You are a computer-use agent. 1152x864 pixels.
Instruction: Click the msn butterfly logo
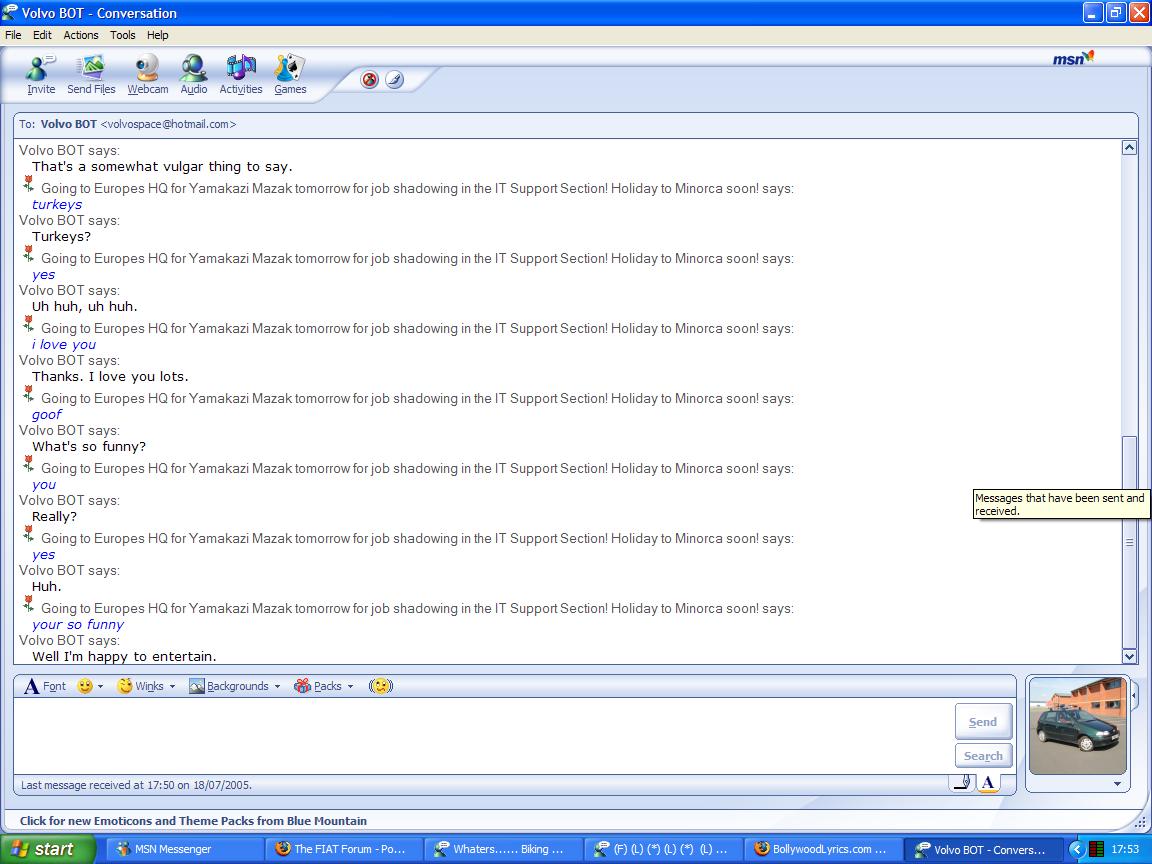tap(1073, 58)
